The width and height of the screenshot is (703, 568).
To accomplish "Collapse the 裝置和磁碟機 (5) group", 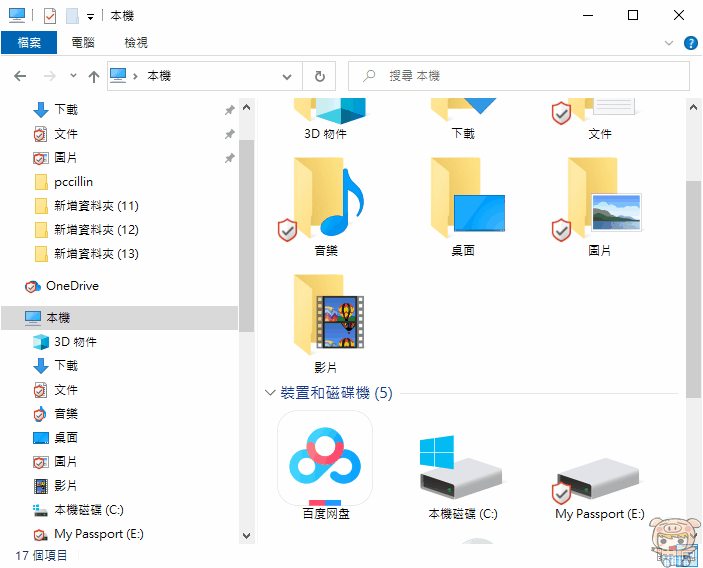I will 270,393.
